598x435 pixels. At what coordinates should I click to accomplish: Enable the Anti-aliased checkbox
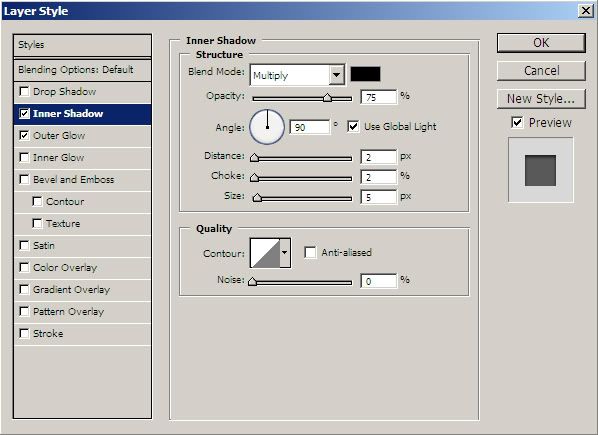[310, 252]
